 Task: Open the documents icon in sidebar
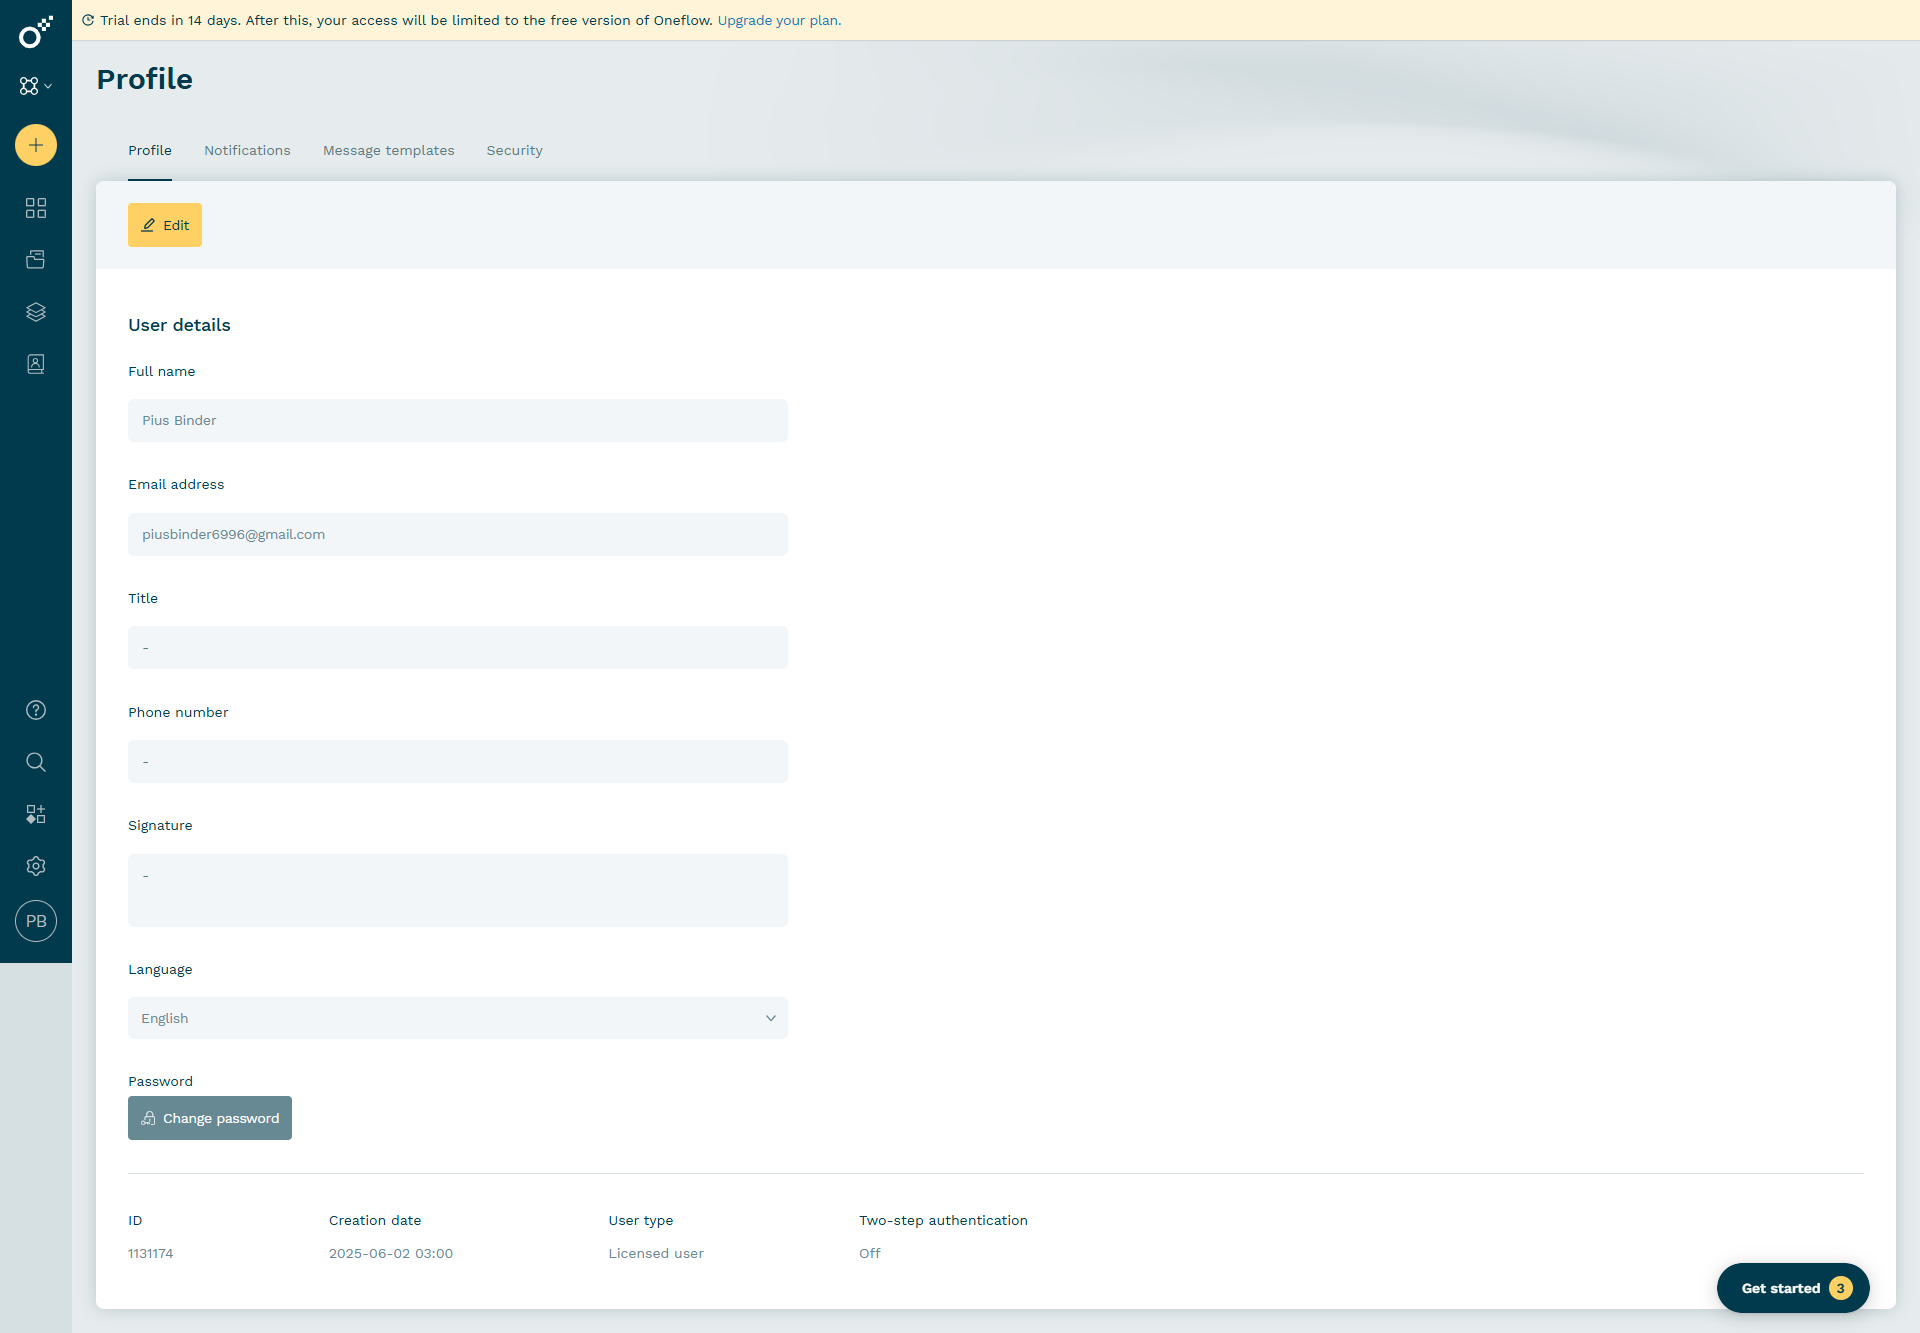pos(36,260)
